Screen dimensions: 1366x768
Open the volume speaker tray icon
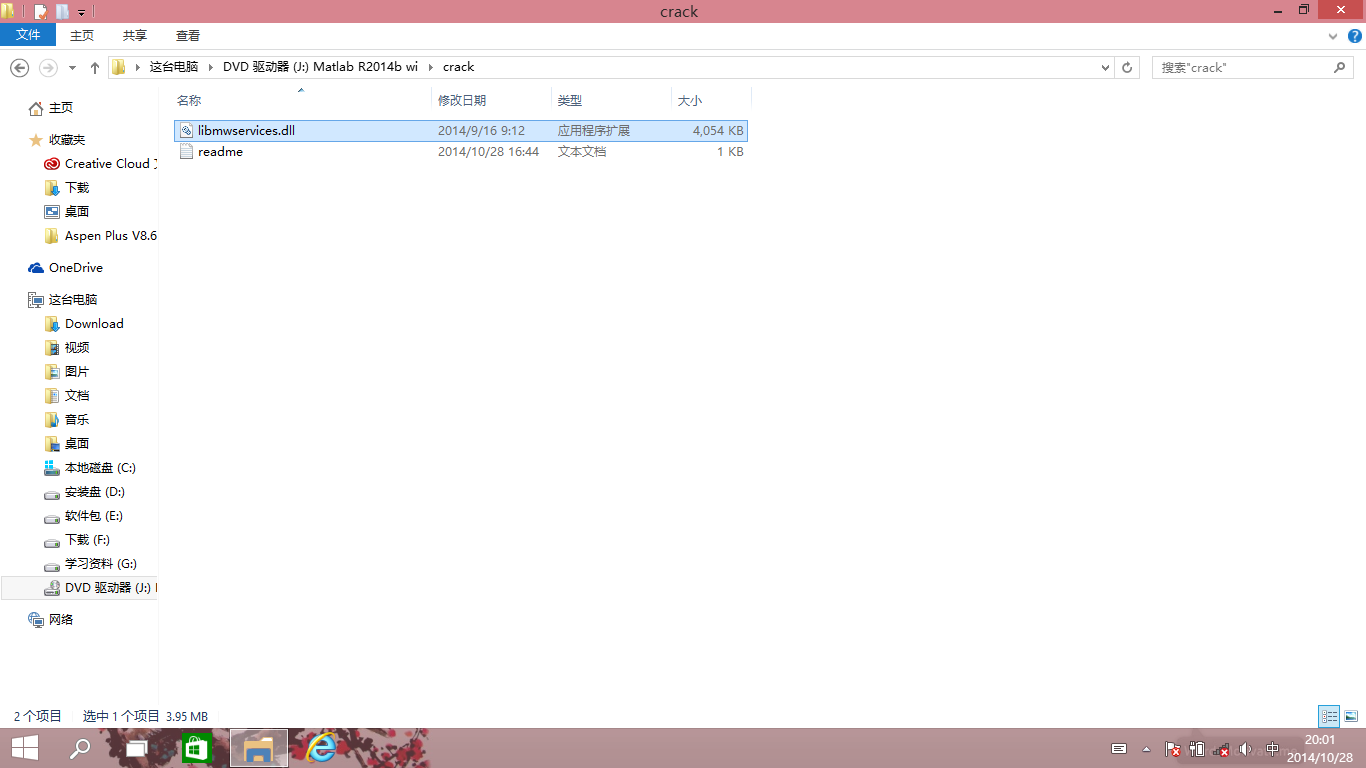point(1246,749)
